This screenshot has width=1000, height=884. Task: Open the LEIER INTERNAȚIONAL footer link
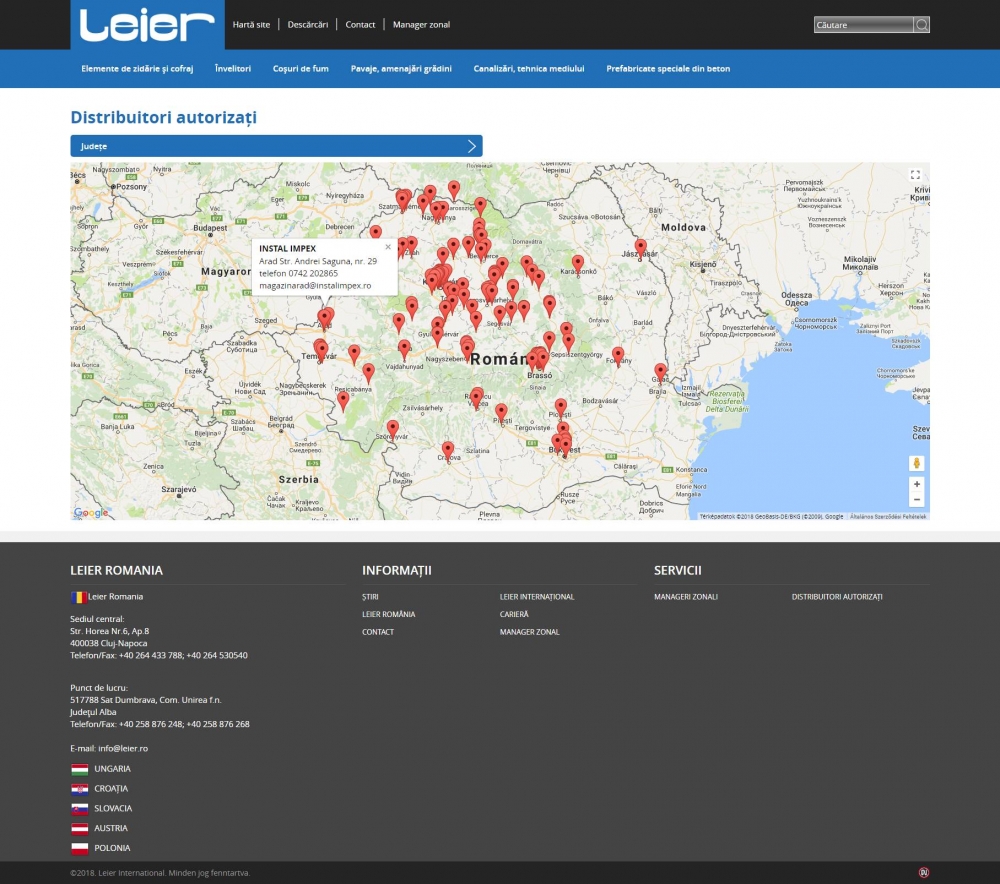point(537,597)
